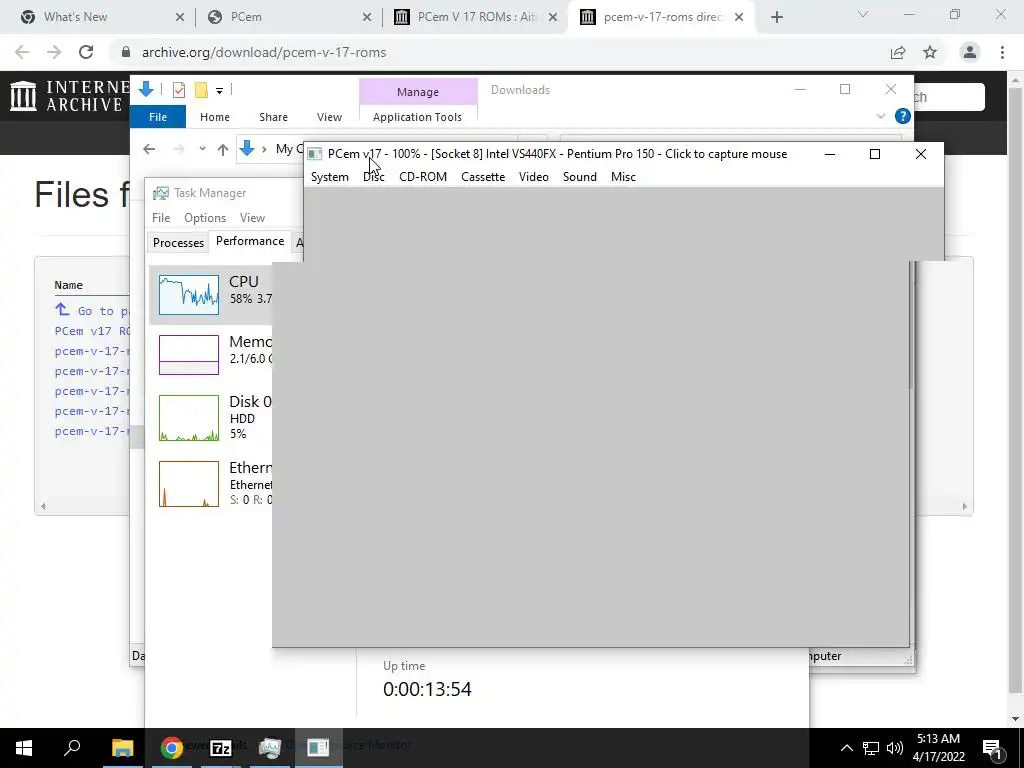Open Customize Quick Access Toolbar dropdown
1024x768 pixels.
[219, 91]
